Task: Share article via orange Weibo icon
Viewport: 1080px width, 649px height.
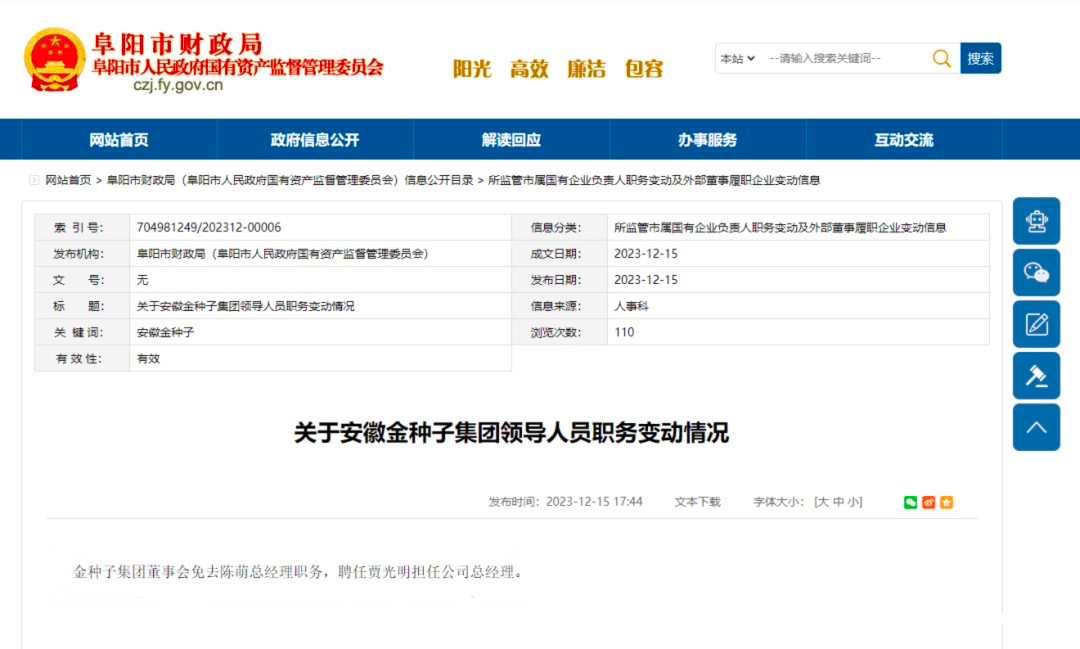Action: (x=928, y=502)
